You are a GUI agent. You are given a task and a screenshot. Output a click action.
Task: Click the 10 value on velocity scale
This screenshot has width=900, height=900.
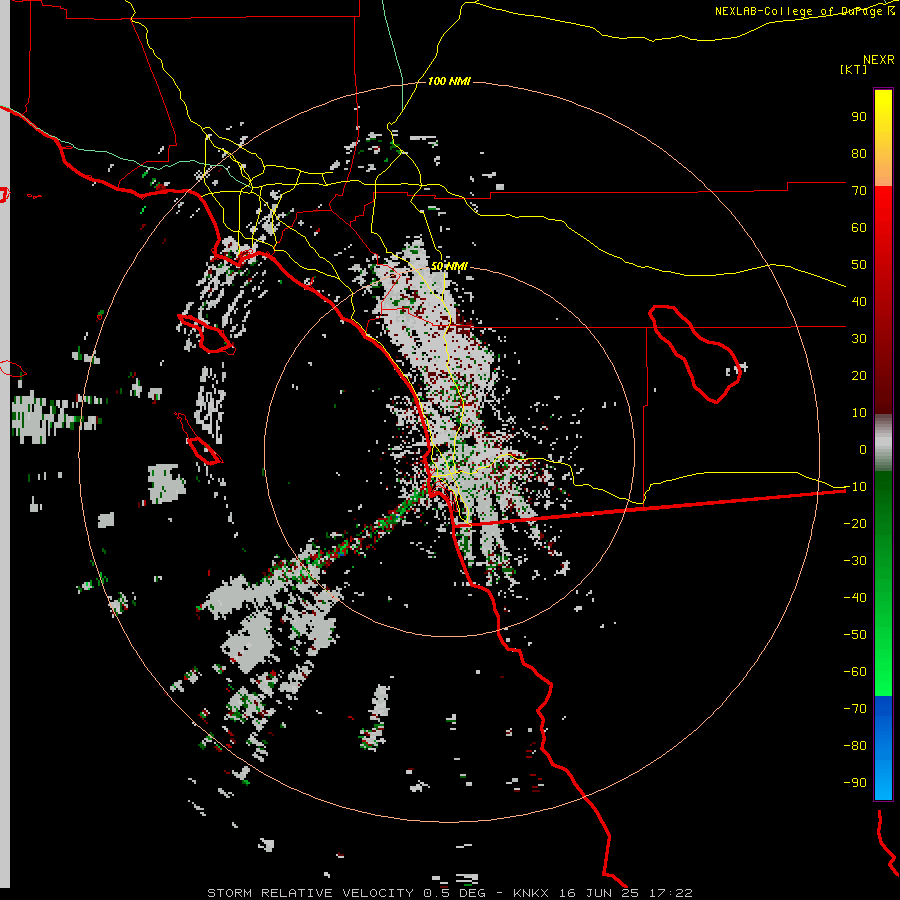[859, 413]
